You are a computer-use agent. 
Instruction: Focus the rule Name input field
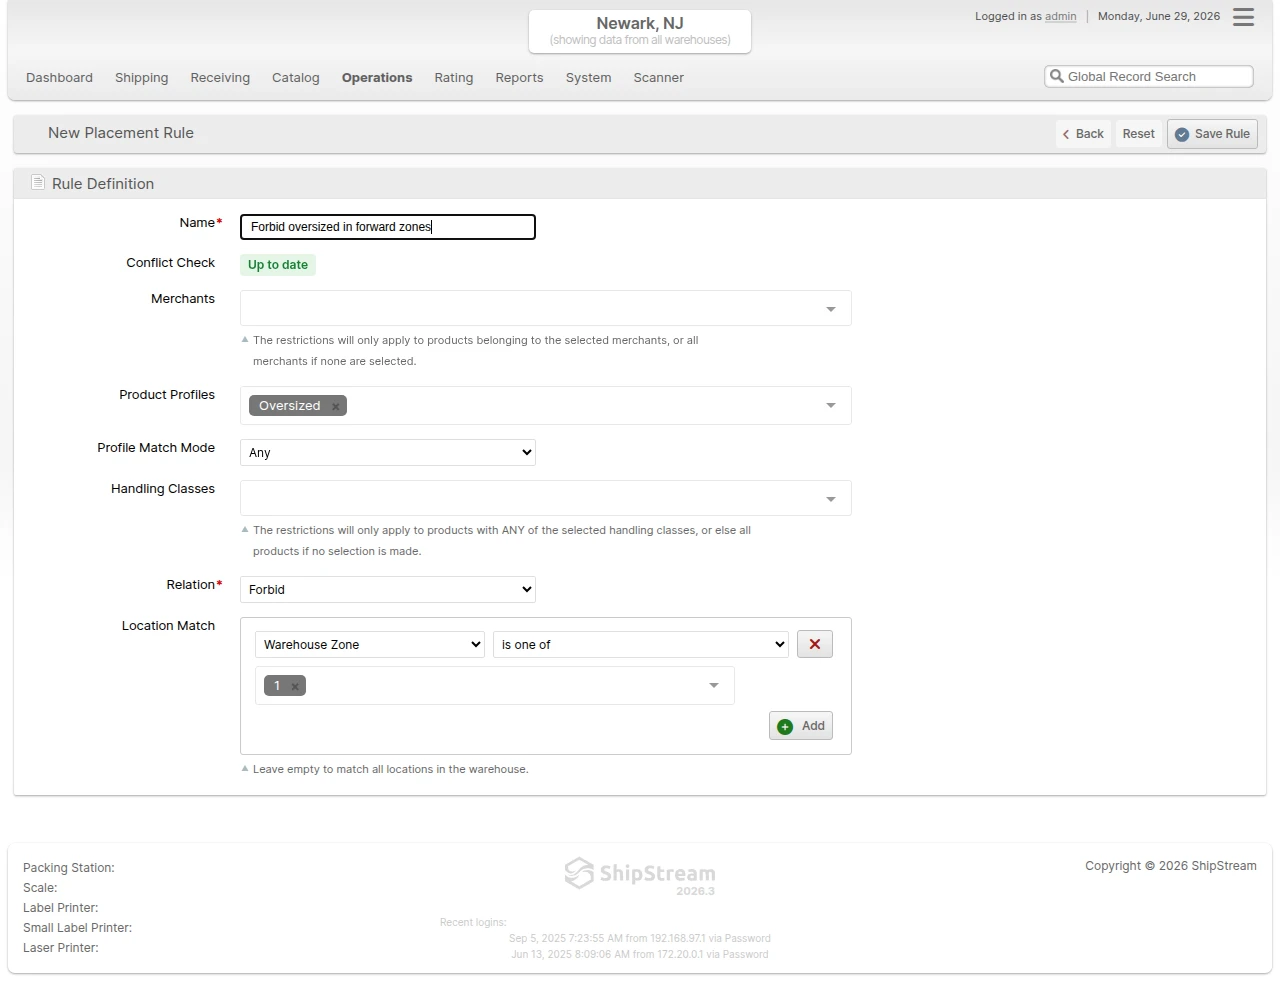(388, 227)
